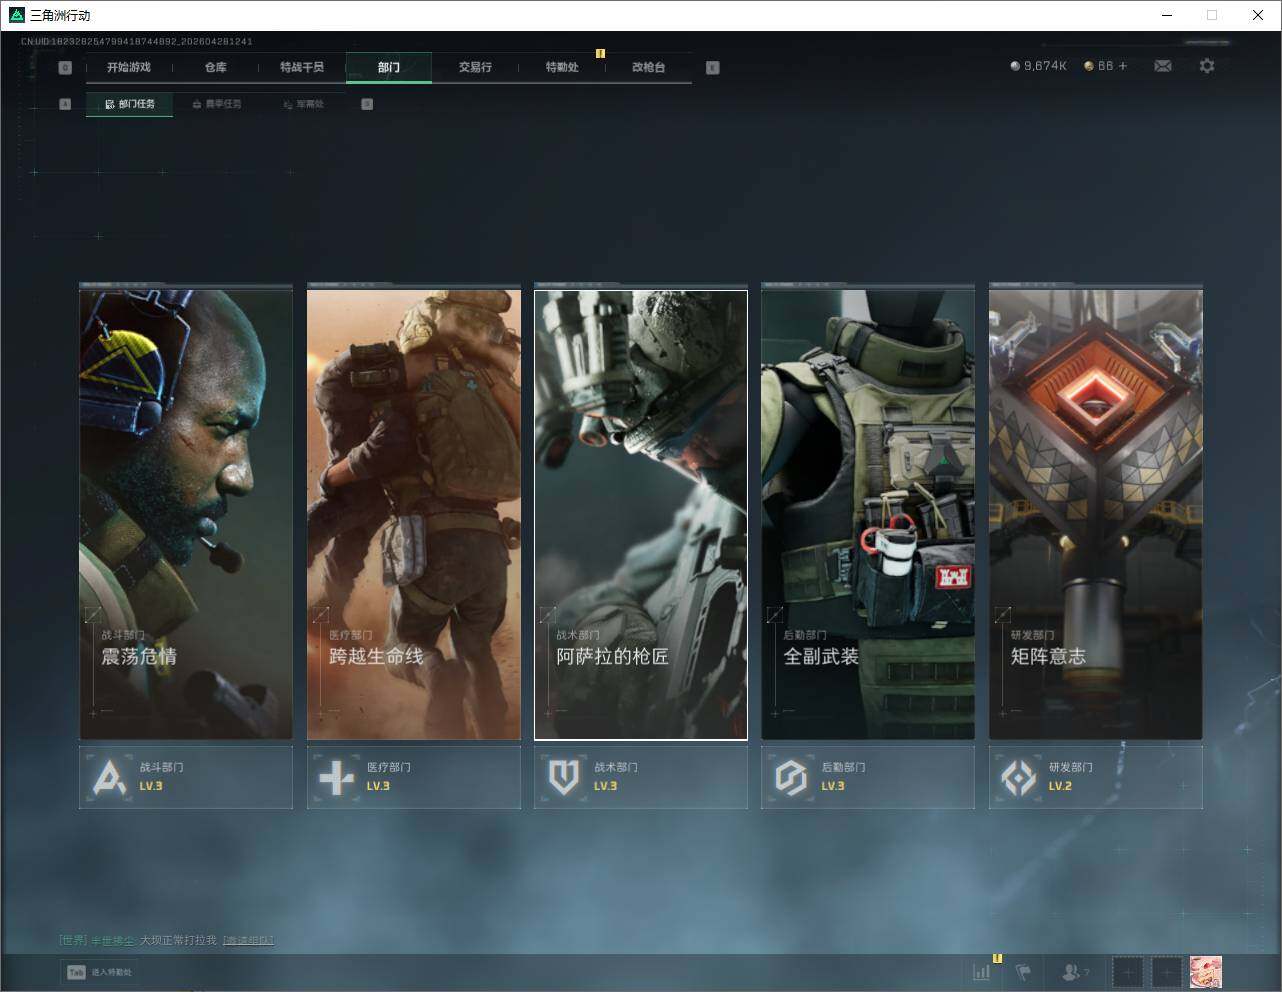Click the 医疗部门 LV.3 department button

point(414,777)
